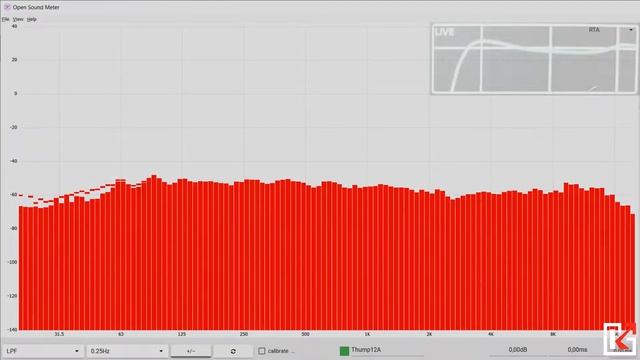Click the 8K frequency axis label
The height and width of the screenshot is (360, 640).
553,334
